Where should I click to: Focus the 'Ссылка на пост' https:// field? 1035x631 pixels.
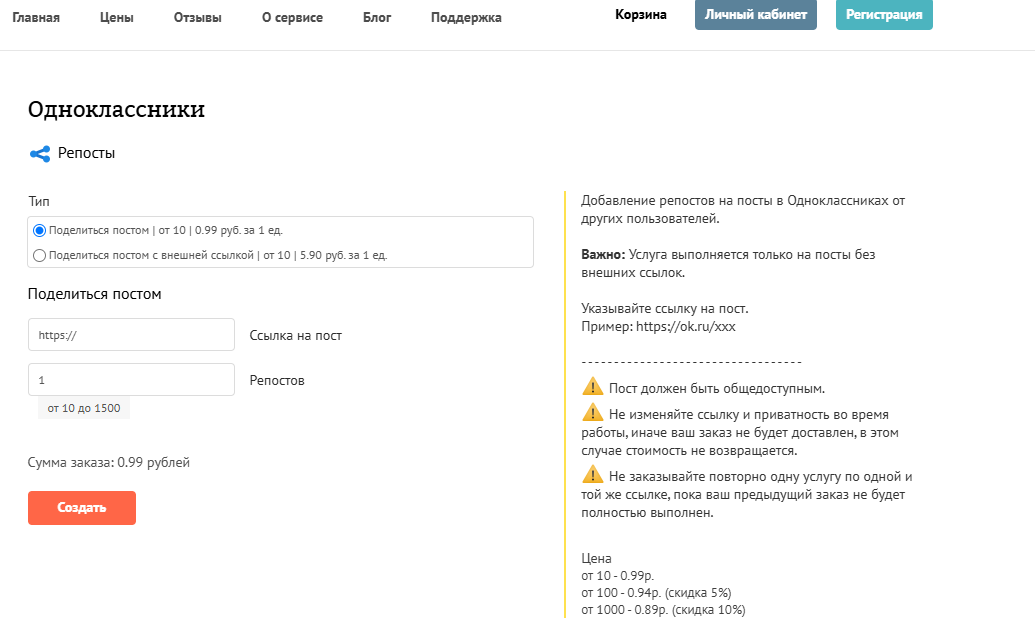coord(131,335)
